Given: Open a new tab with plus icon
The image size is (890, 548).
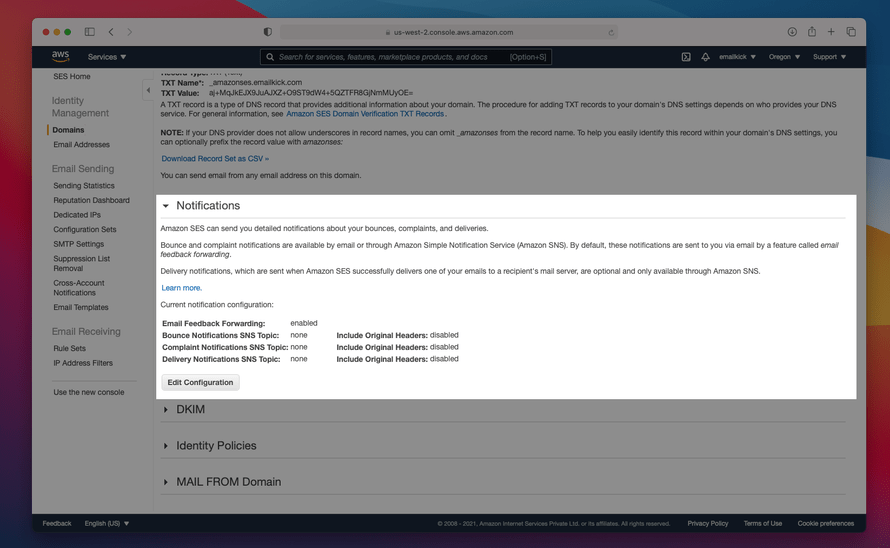Looking at the screenshot, I should (x=831, y=32).
